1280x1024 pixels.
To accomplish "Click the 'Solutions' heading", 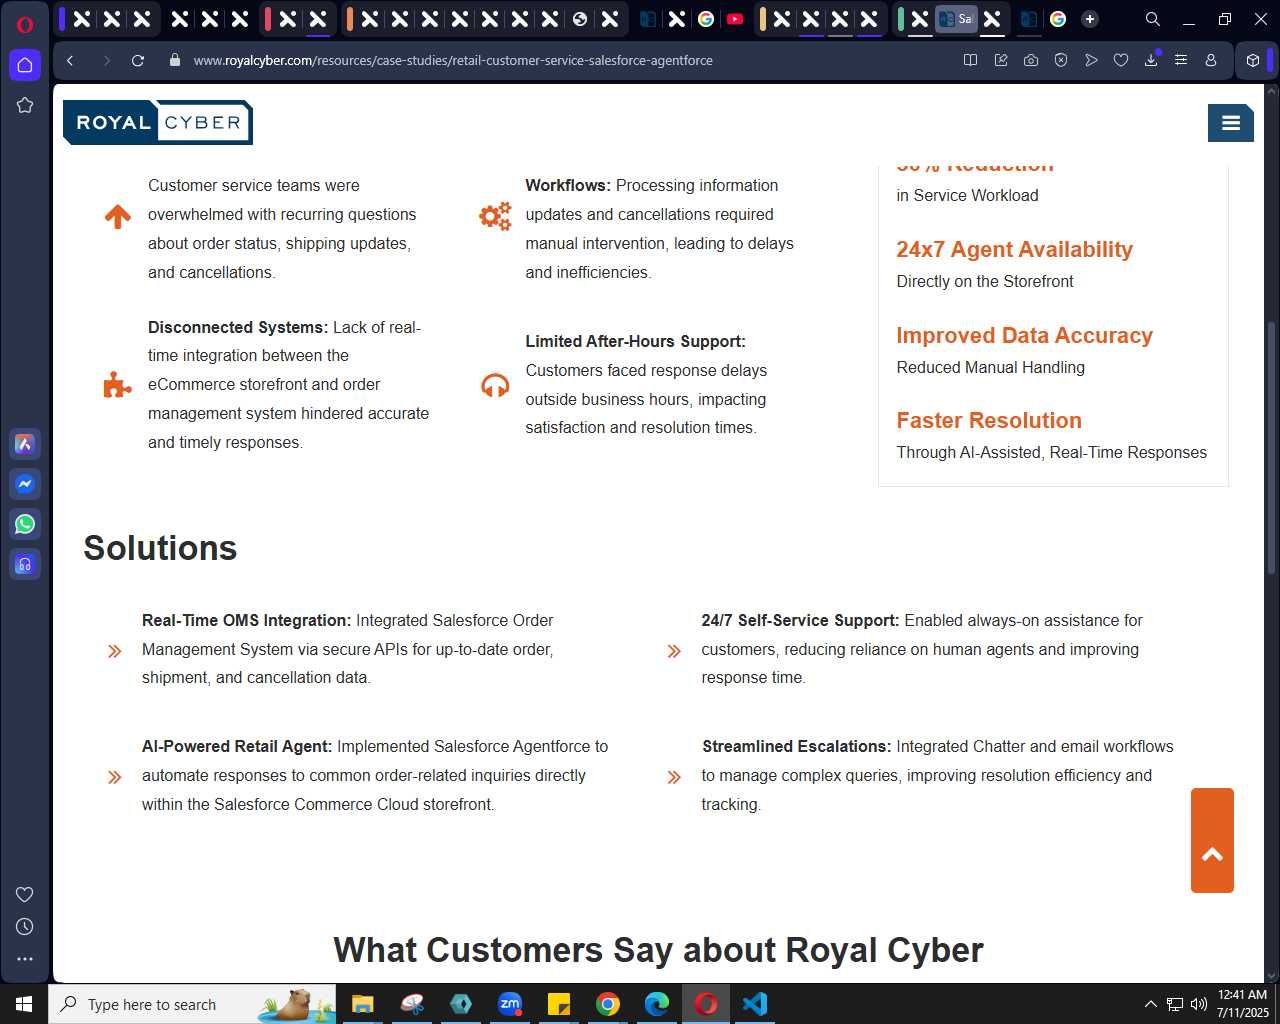I will 160,548.
